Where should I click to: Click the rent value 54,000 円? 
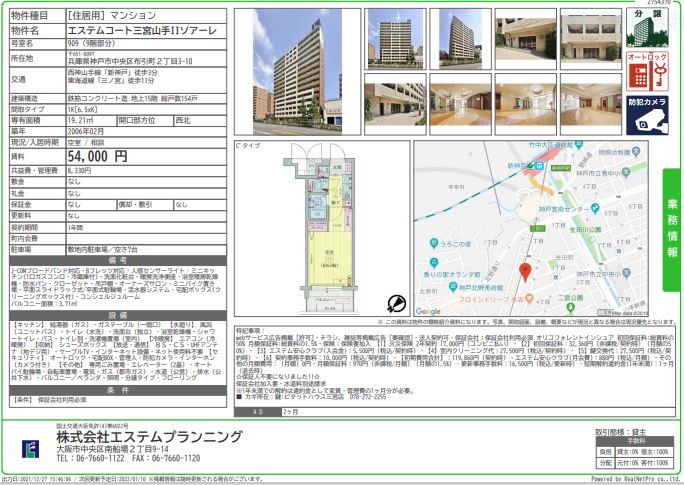tap(97, 156)
